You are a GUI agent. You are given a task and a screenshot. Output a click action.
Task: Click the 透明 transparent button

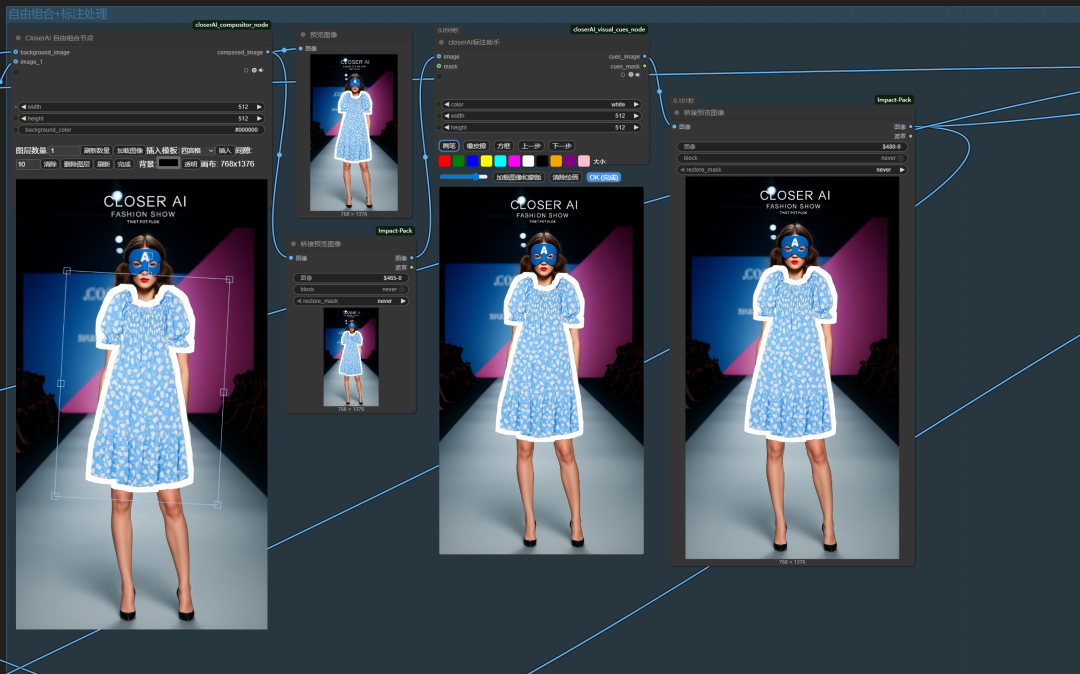[x=191, y=164]
